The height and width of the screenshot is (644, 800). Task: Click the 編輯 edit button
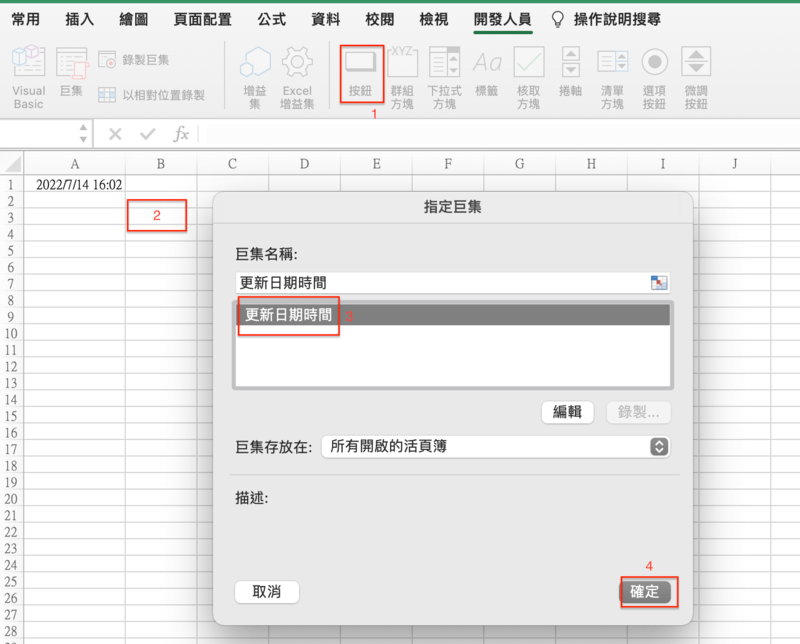tap(567, 412)
